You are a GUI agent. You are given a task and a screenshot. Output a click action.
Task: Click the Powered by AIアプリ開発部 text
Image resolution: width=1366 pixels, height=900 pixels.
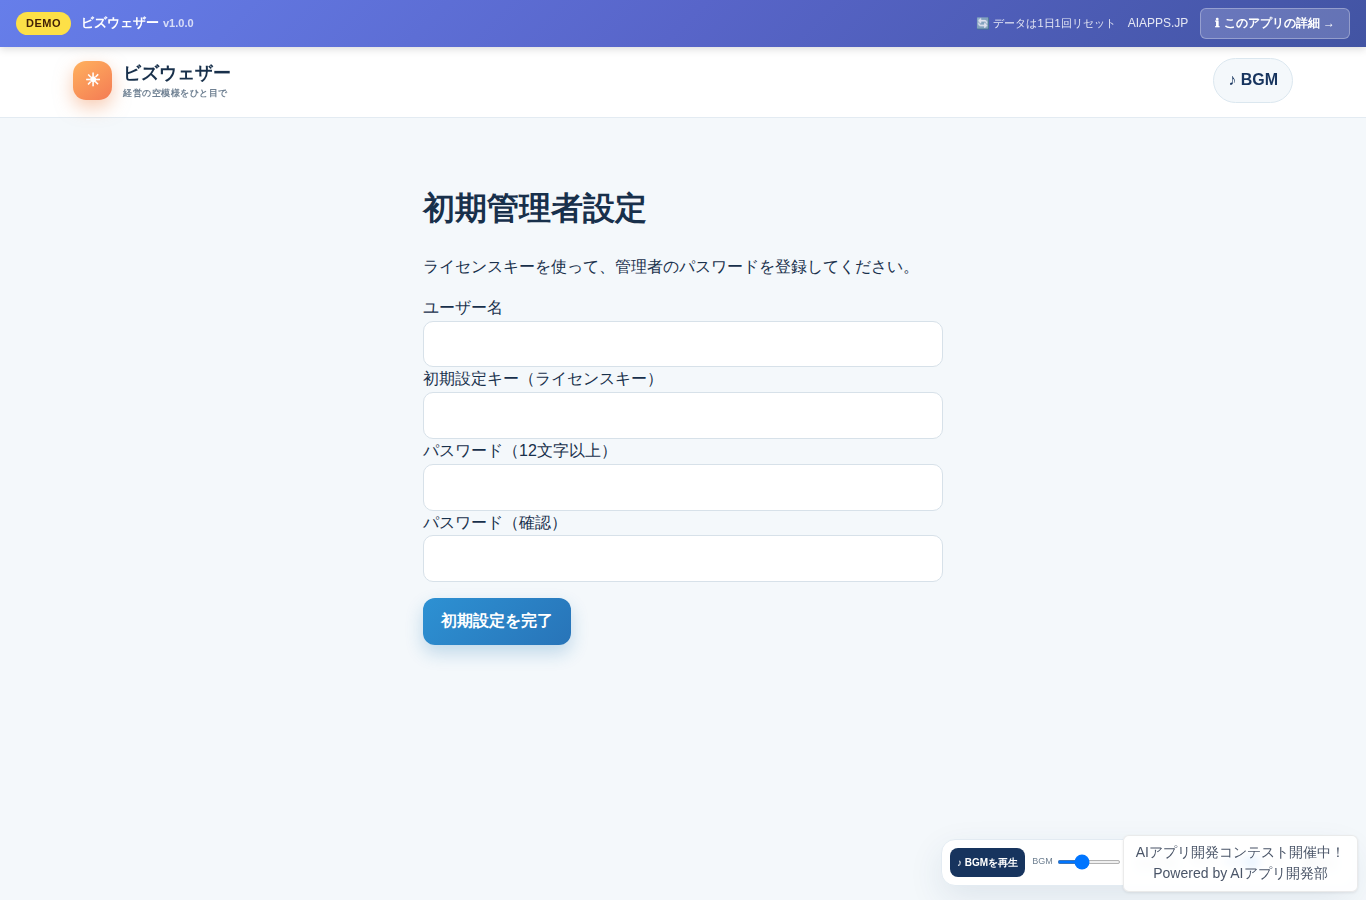(x=1240, y=873)
